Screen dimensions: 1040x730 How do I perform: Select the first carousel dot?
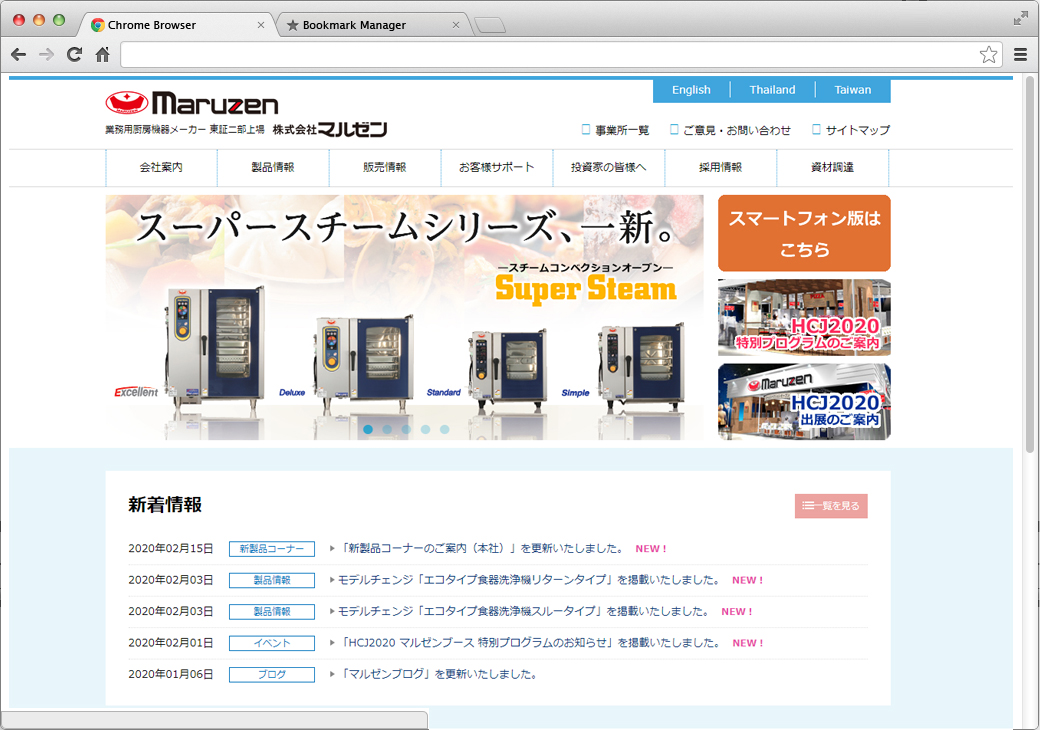click(368, 430)
